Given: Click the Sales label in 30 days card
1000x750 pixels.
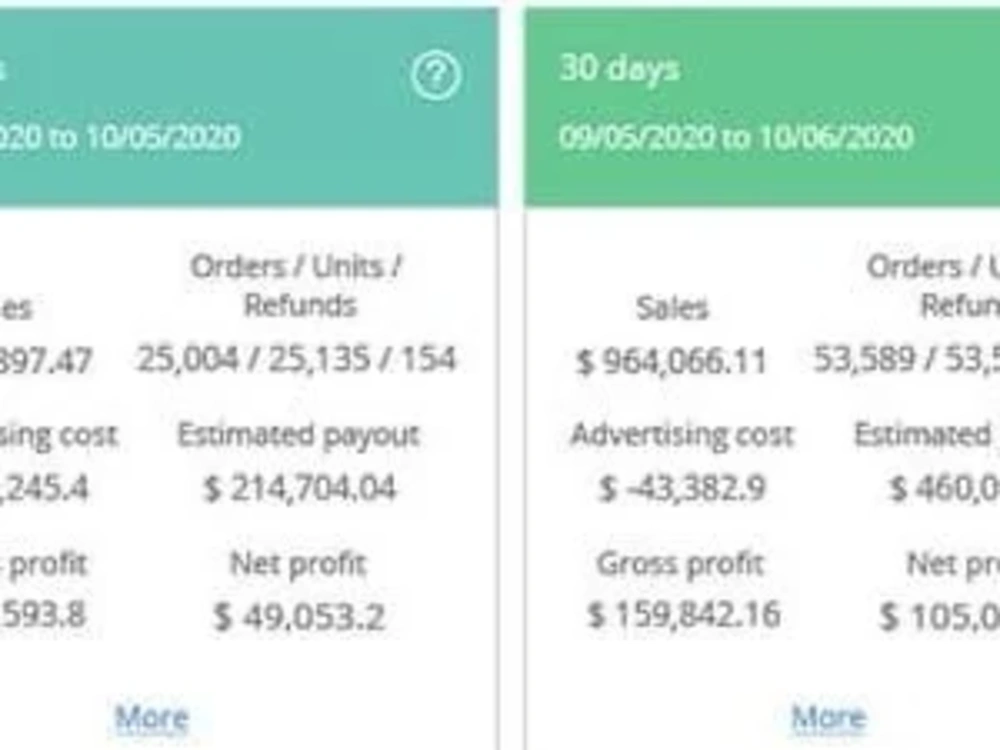Looking at the screenshot, I should click(x=672, y=309).
